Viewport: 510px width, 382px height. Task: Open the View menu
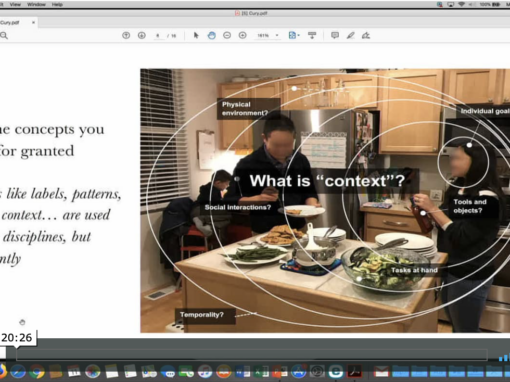[15, 4]
